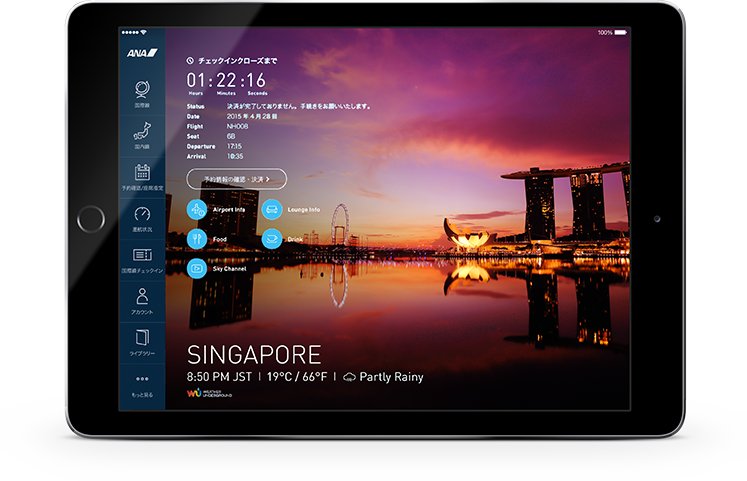
Task: Open the Account (アカウント) person icon
Action: click(x=142, y=296)
